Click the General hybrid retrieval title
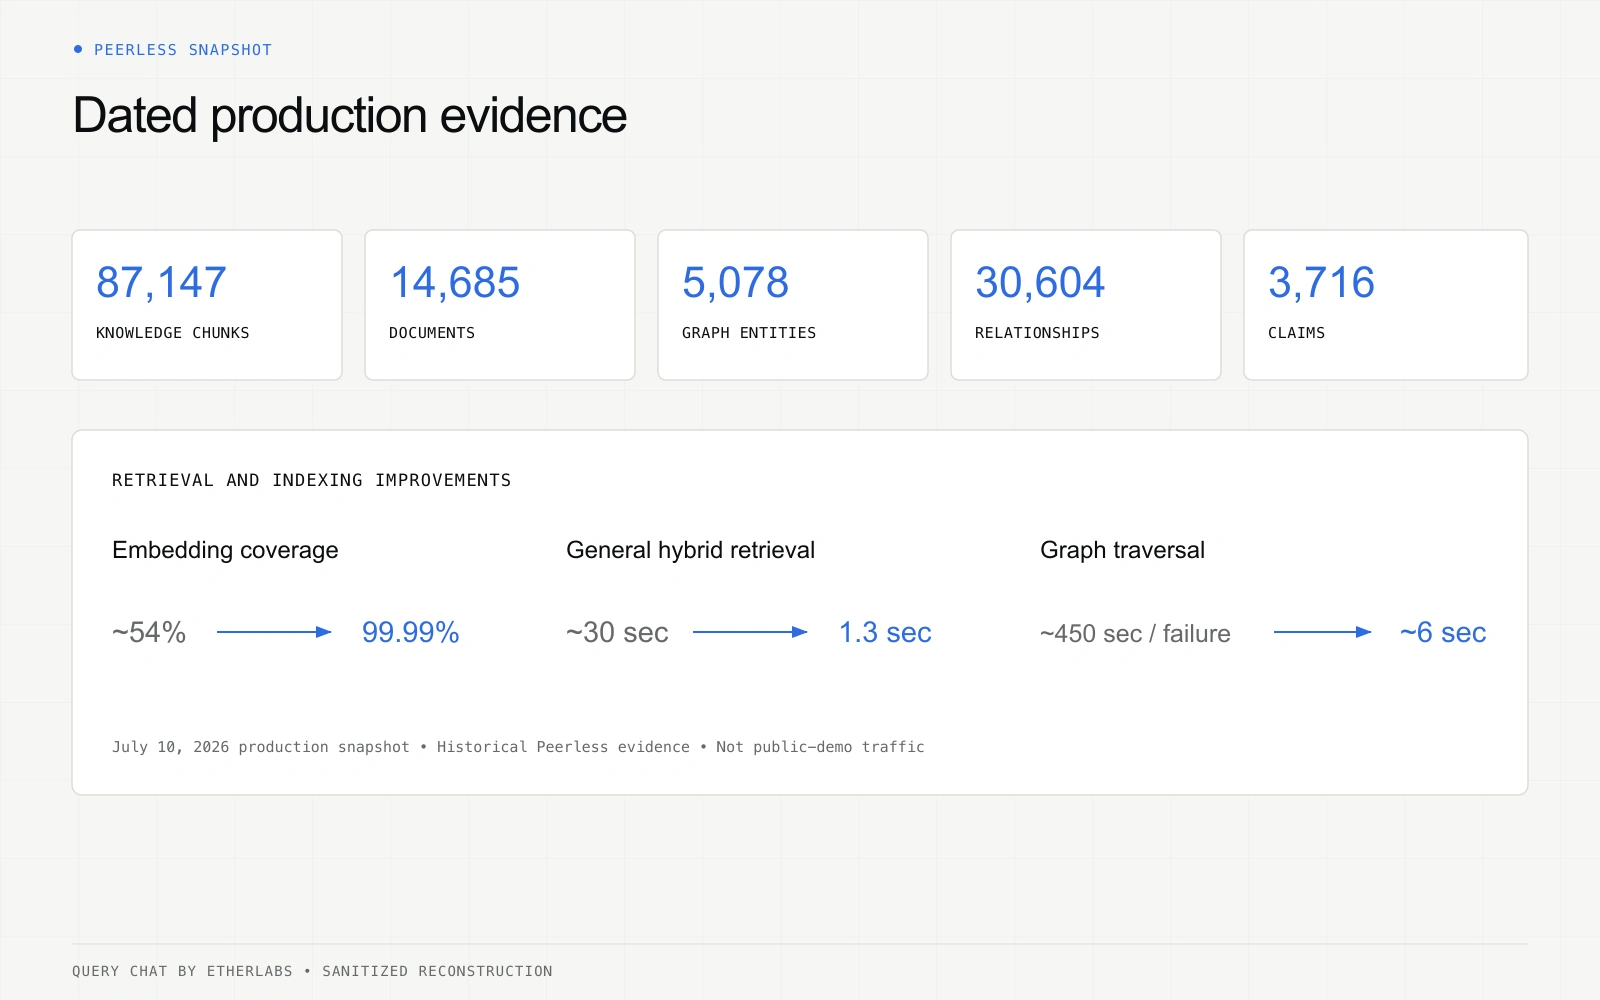The image size is (1600, 1000). click(x=690, y=550)
